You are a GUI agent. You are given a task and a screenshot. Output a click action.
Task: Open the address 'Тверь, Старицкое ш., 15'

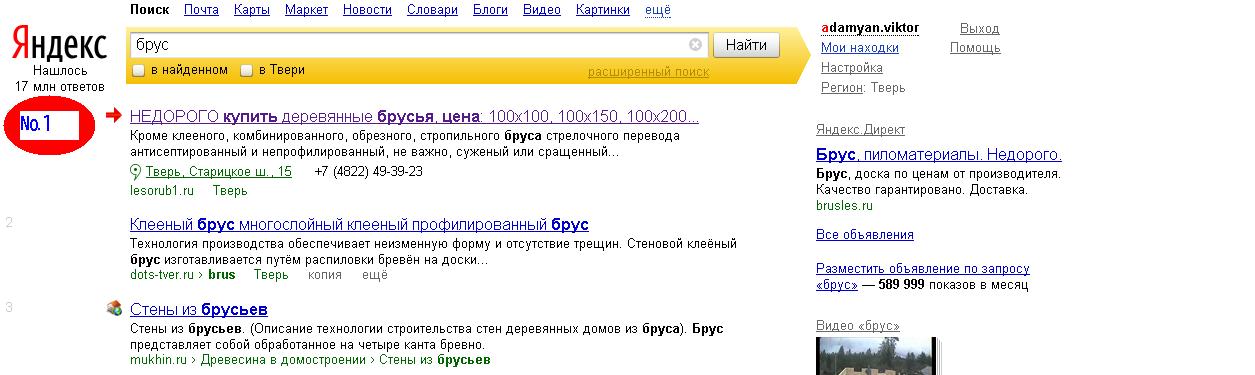219,172
